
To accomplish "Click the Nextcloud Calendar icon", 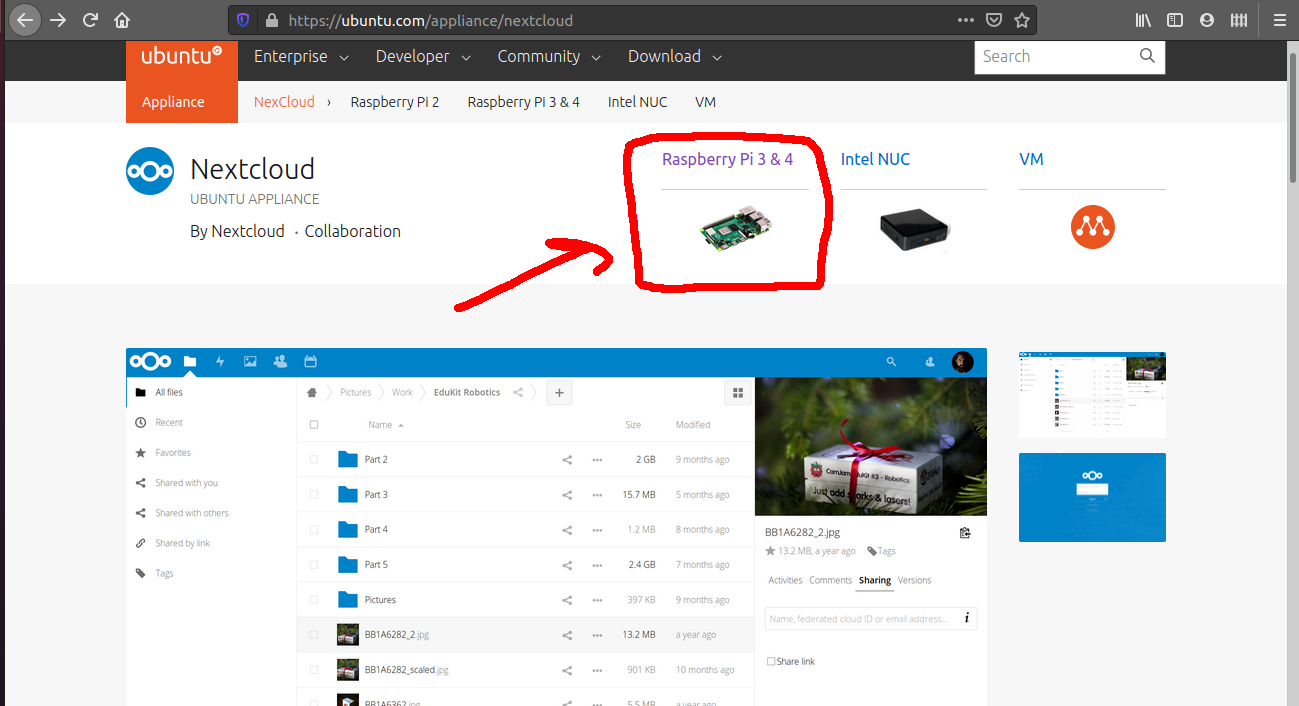I will click(310, 362).
